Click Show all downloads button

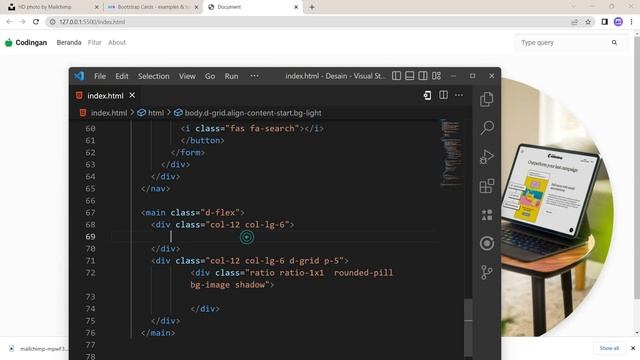[609, 348]
